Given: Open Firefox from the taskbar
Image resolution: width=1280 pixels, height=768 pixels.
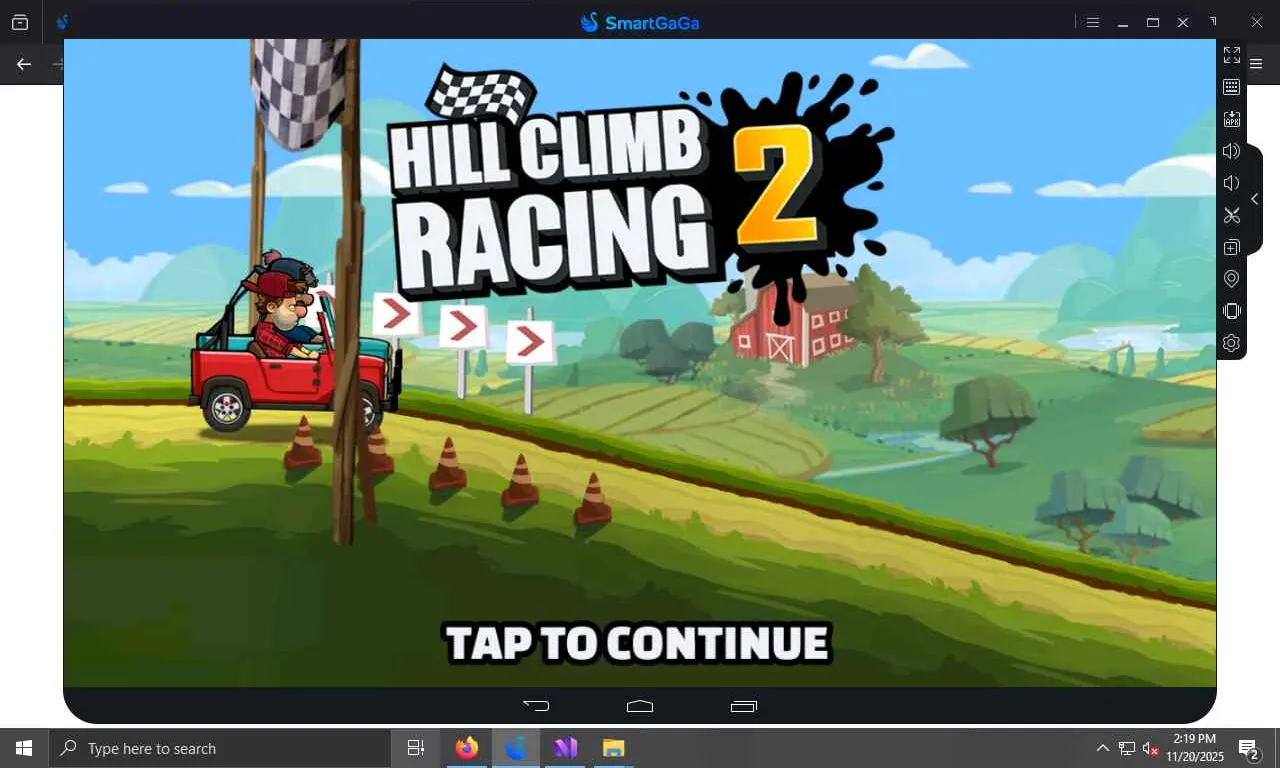Looking at the screenshot, I should click(x=467, y=748).
